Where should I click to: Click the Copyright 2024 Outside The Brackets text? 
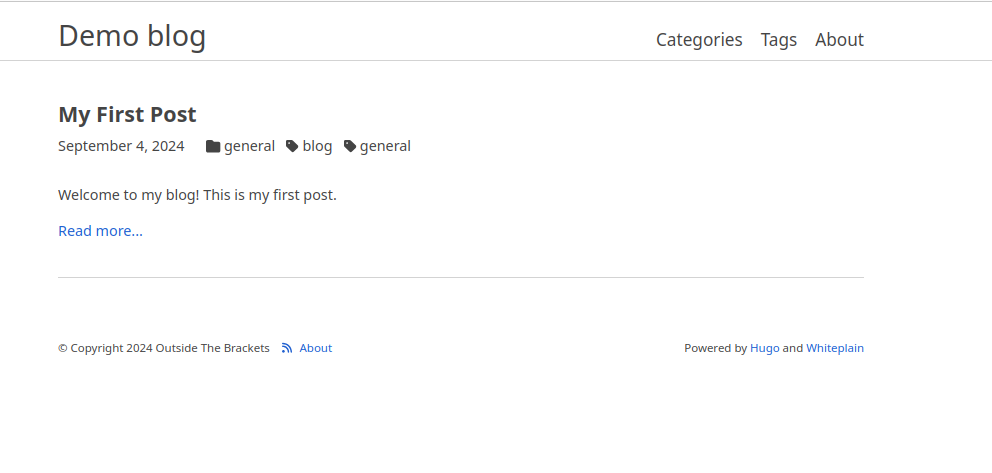click(164, 348)
